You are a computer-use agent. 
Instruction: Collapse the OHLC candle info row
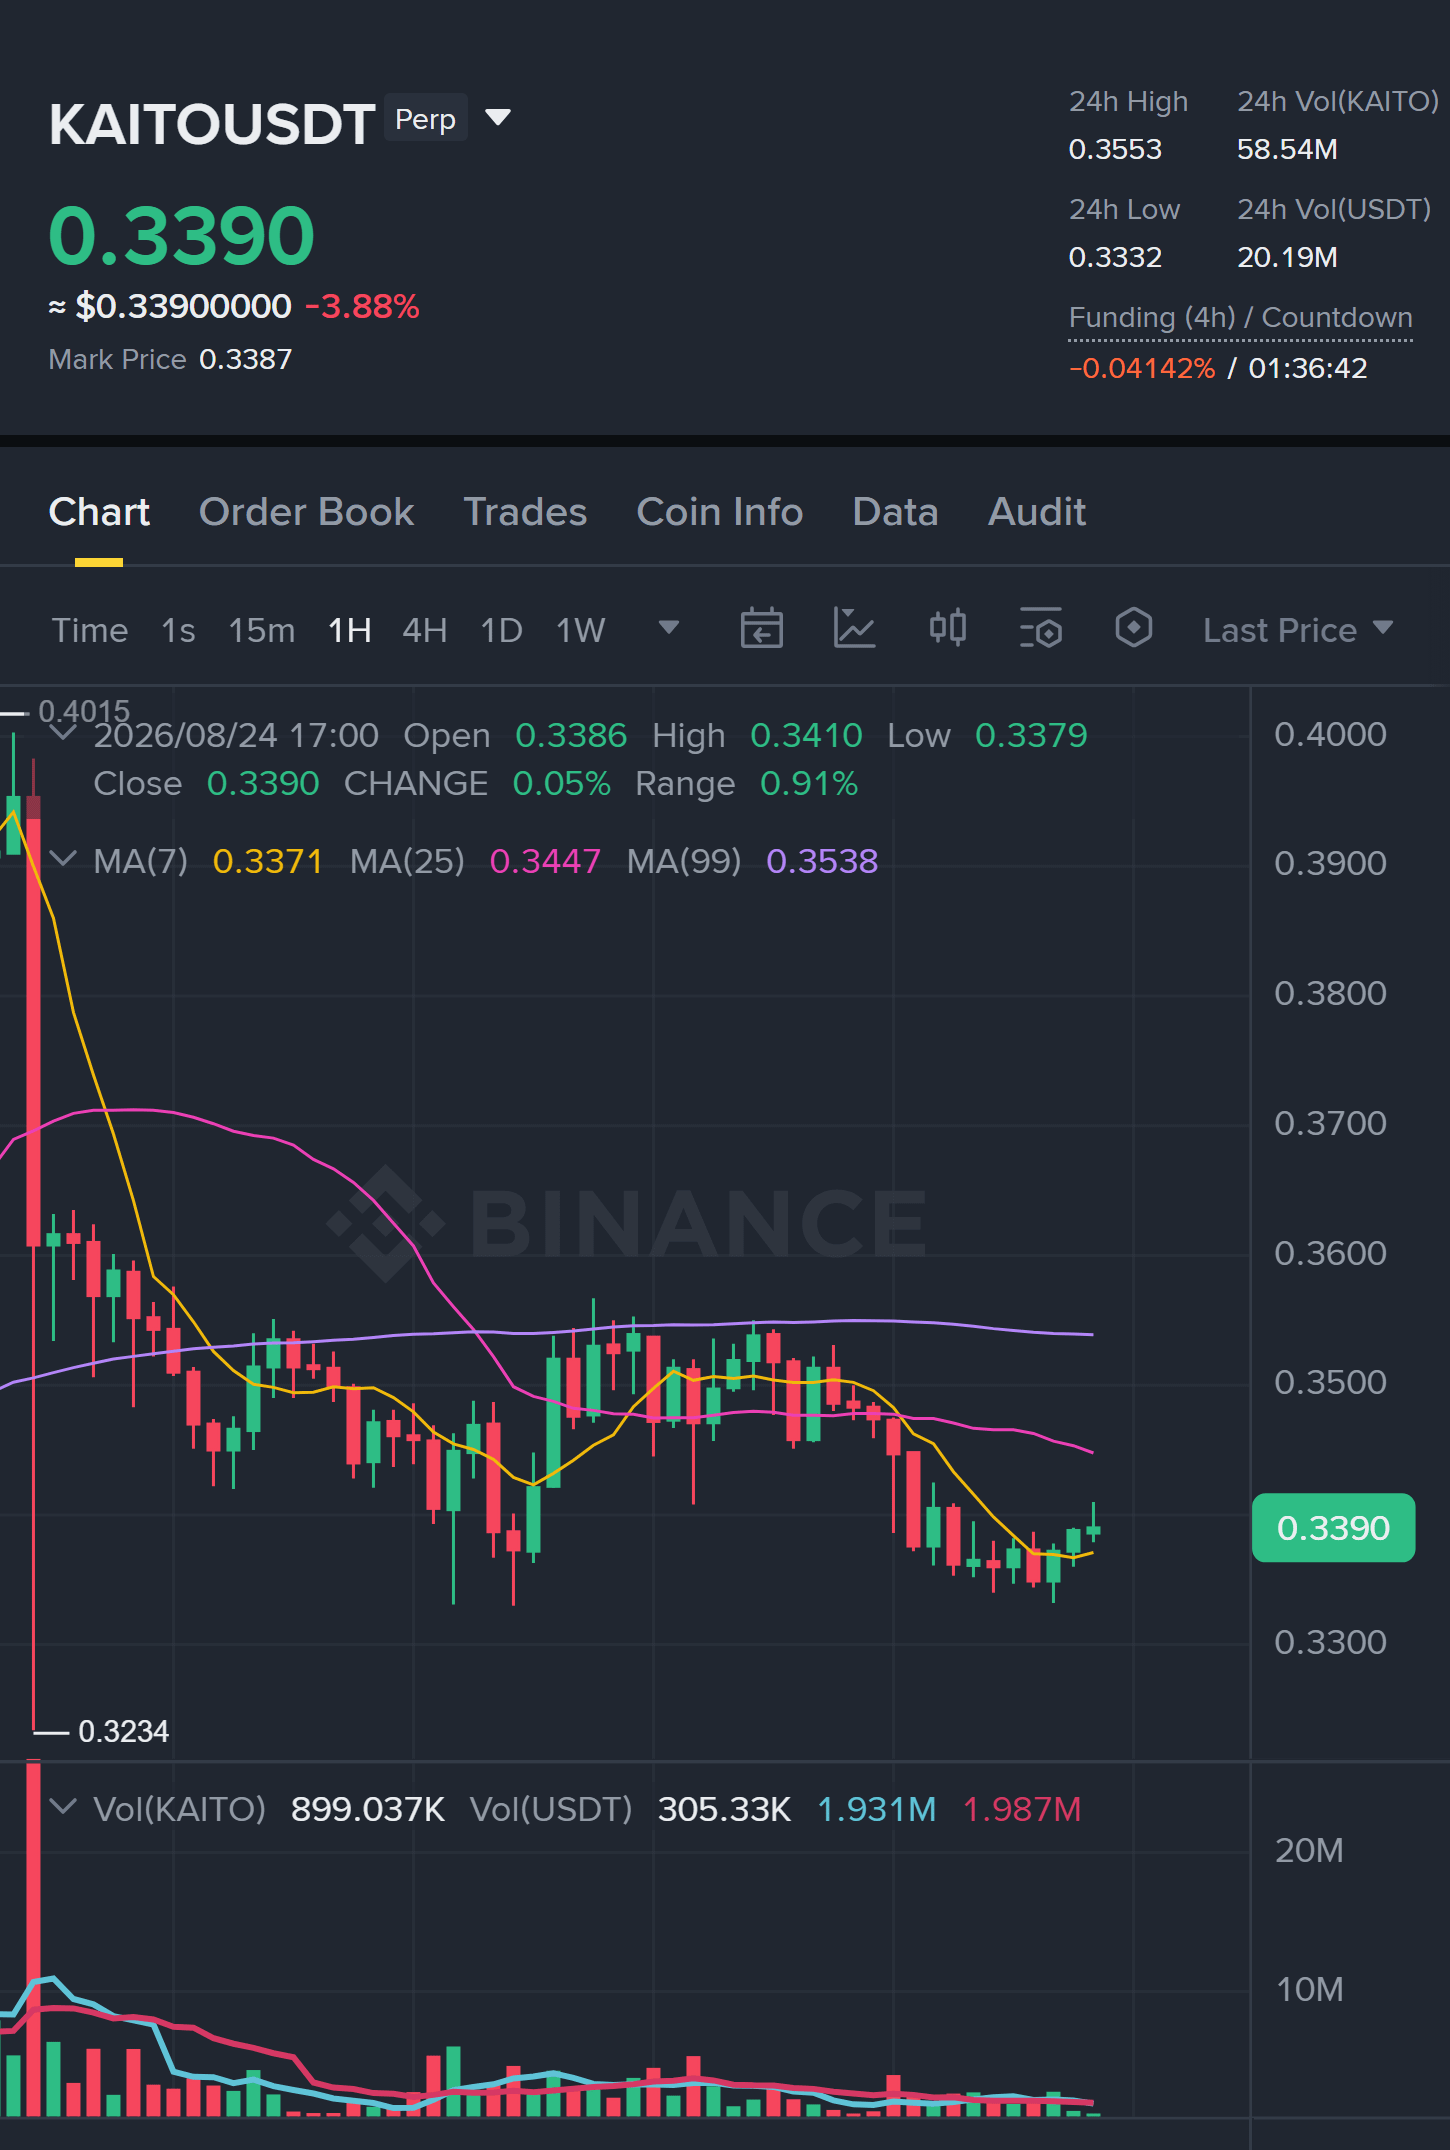pyautogui.click(x=63, y=734)
